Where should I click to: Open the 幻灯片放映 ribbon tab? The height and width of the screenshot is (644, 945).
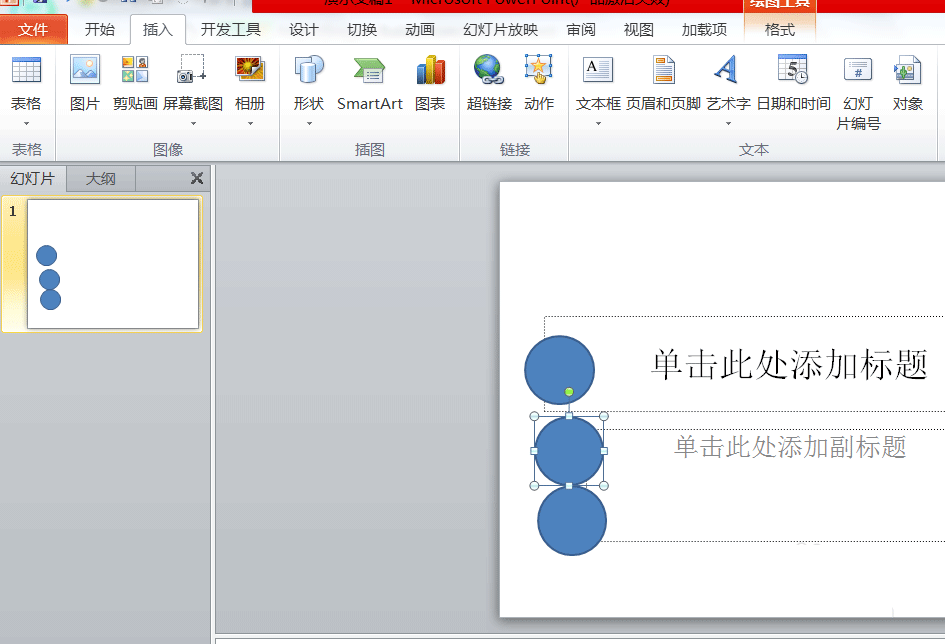click(500, 30)
